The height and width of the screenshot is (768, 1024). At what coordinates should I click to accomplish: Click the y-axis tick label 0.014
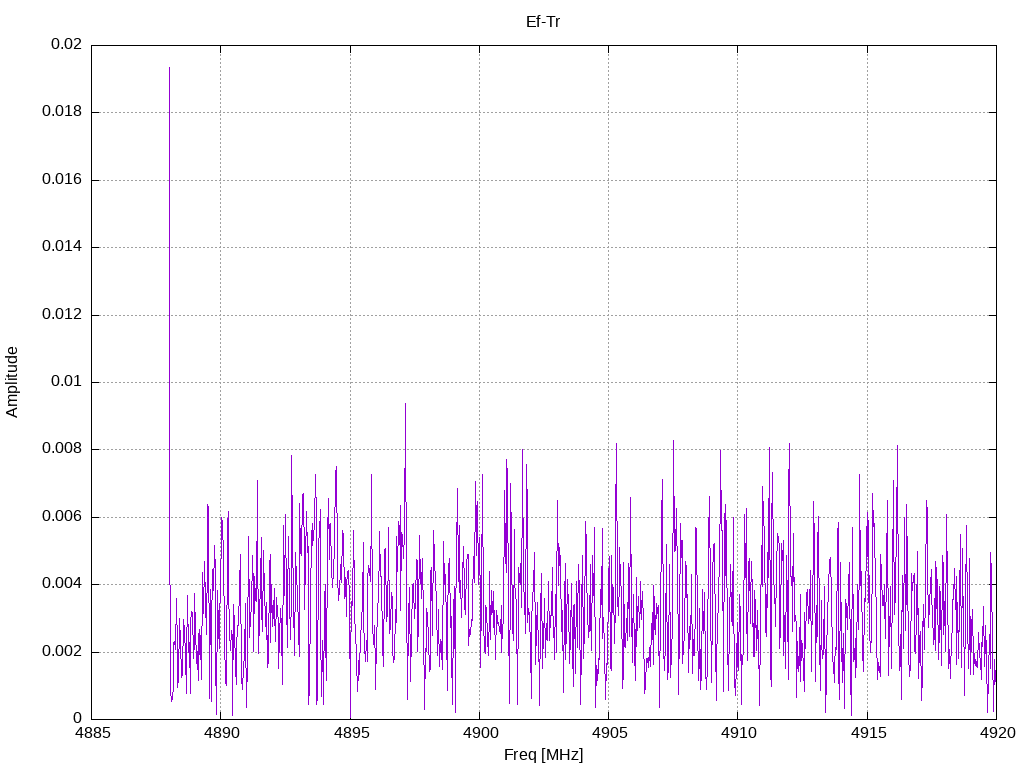pos(62,247)
